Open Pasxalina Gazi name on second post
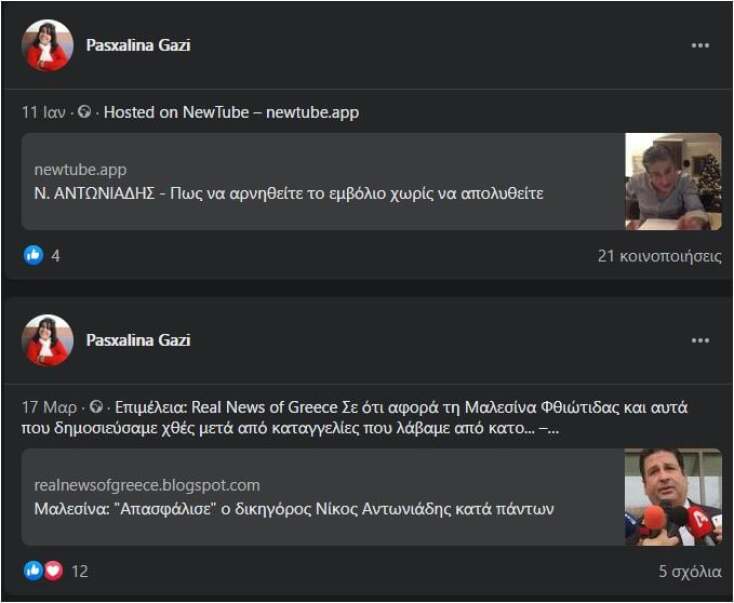734x603 pixels. (x=138, y=340)
